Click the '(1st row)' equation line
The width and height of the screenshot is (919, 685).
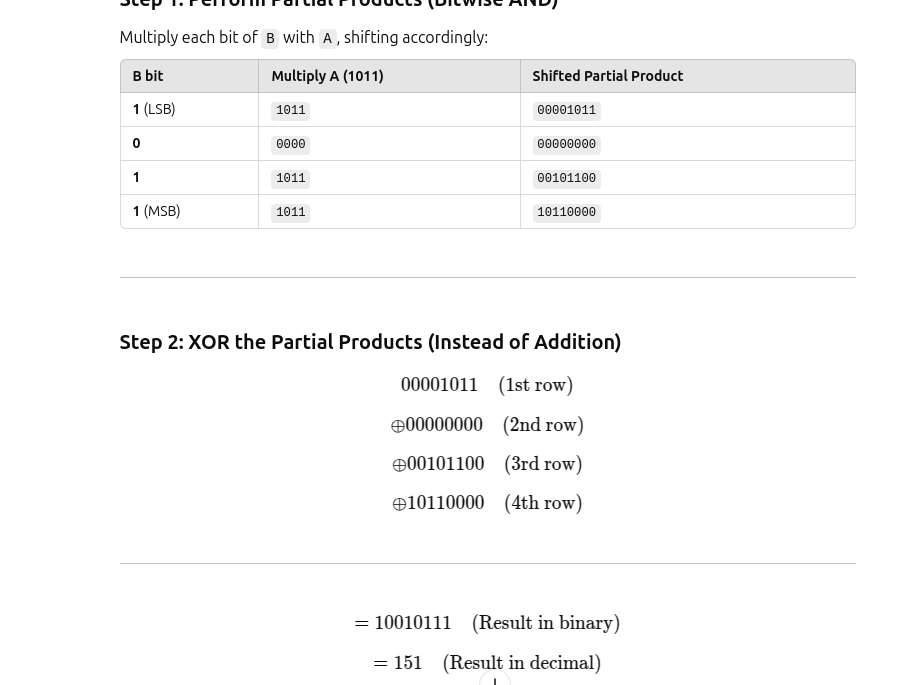tap(487, 385)
